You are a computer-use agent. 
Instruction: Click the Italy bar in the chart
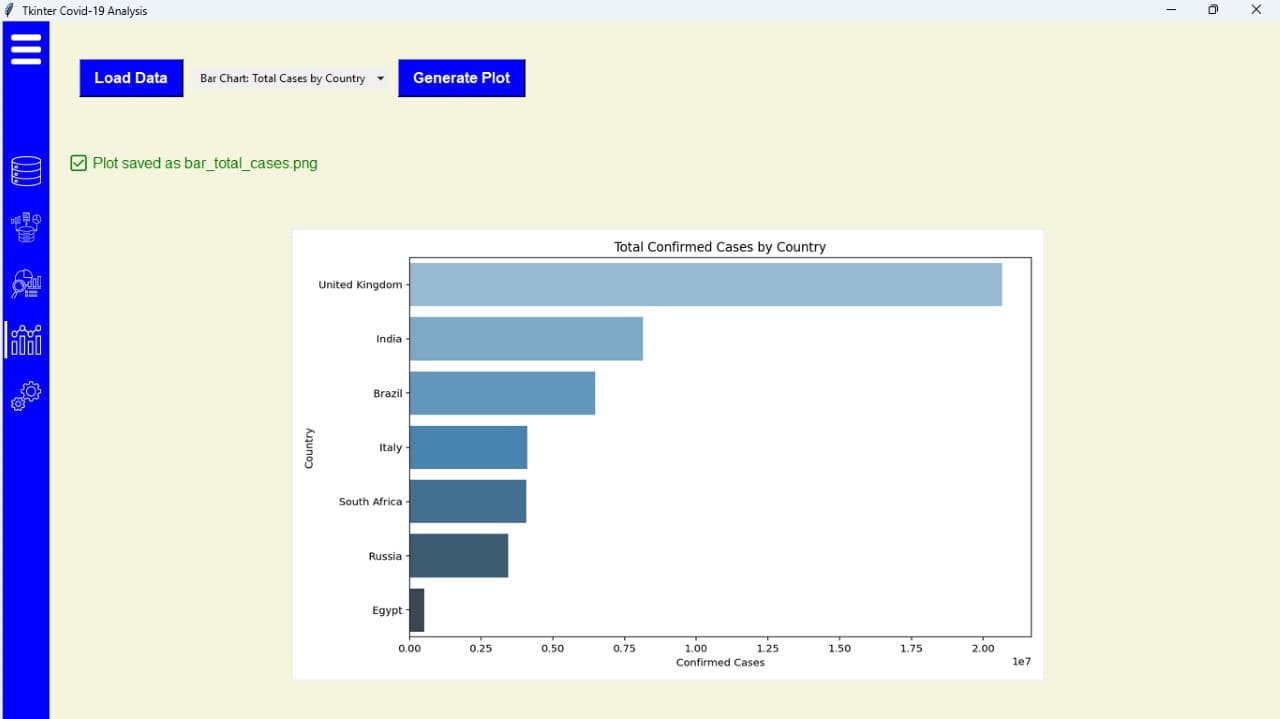pos(468,447)
